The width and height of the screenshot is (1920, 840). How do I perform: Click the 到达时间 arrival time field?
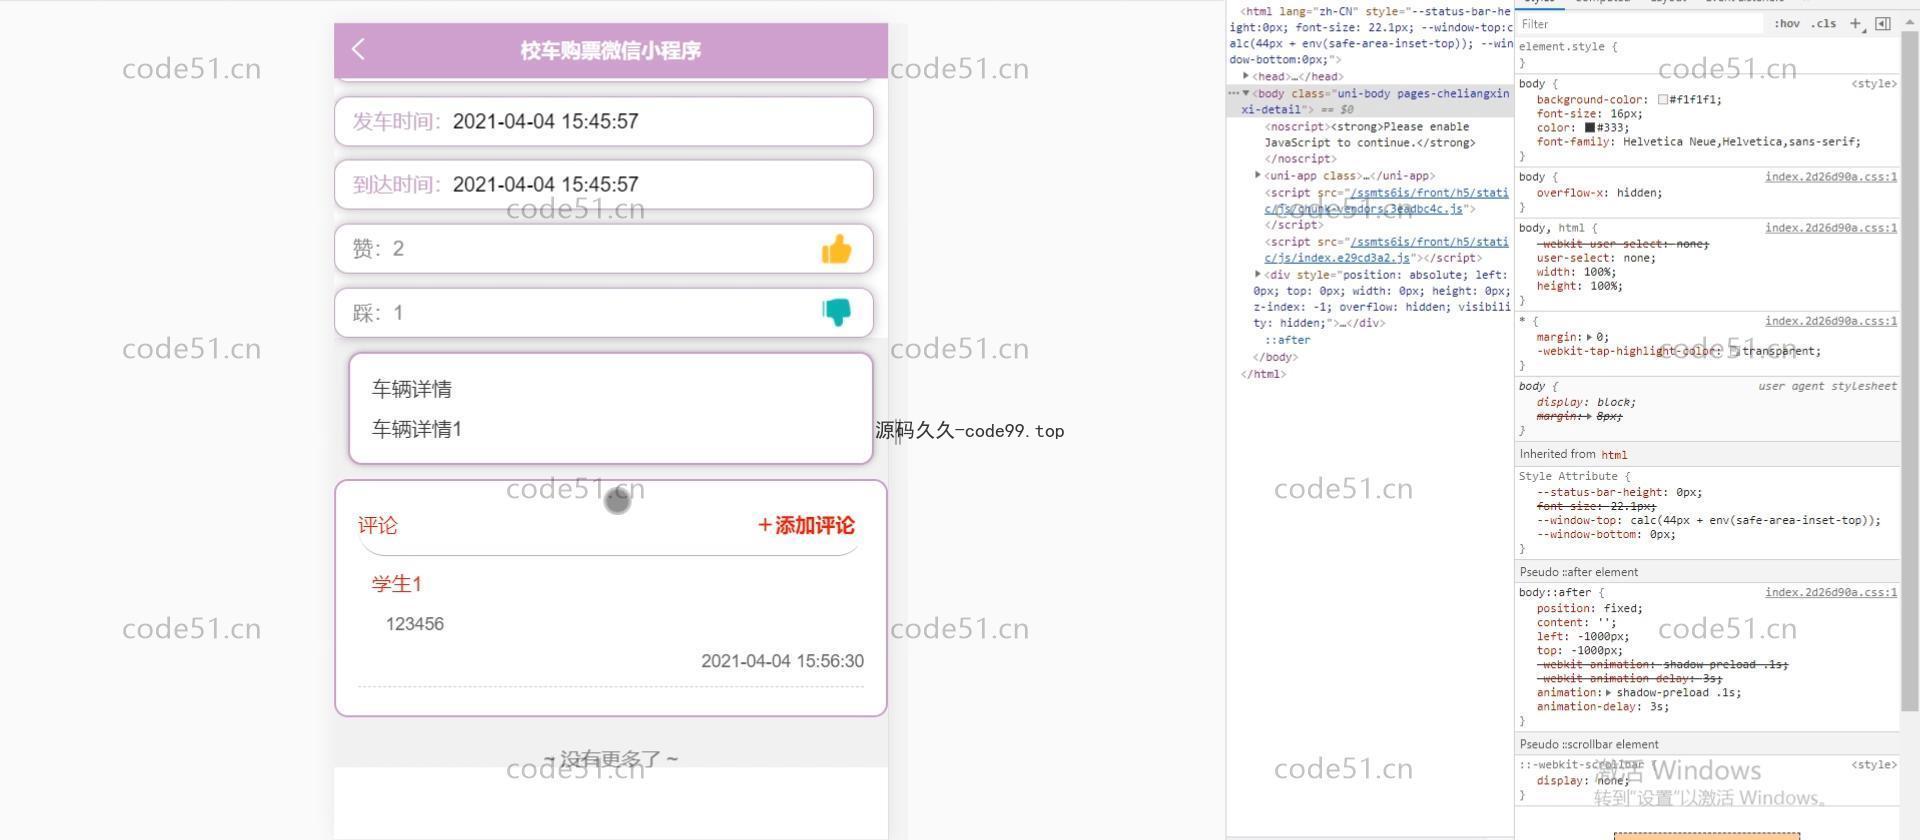point(604,185)
